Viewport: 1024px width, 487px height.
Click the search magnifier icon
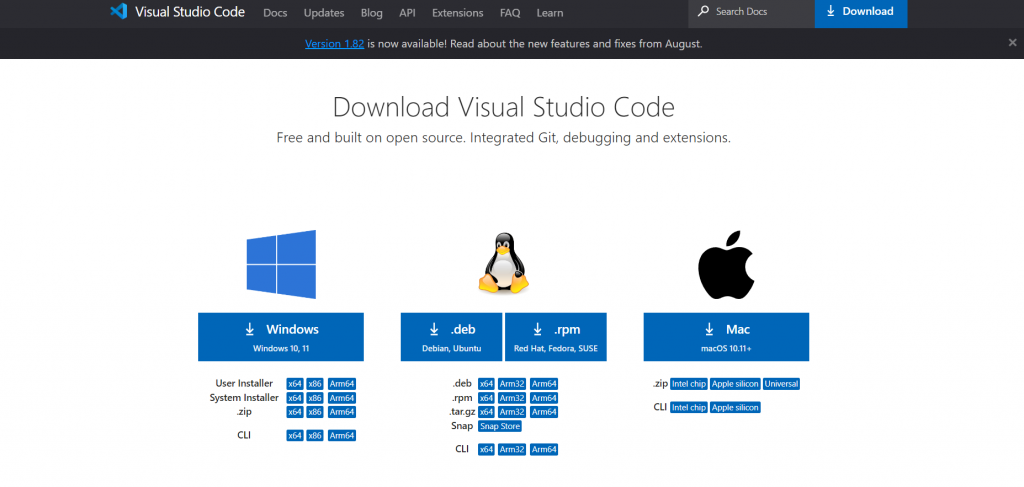click(703, 11)
